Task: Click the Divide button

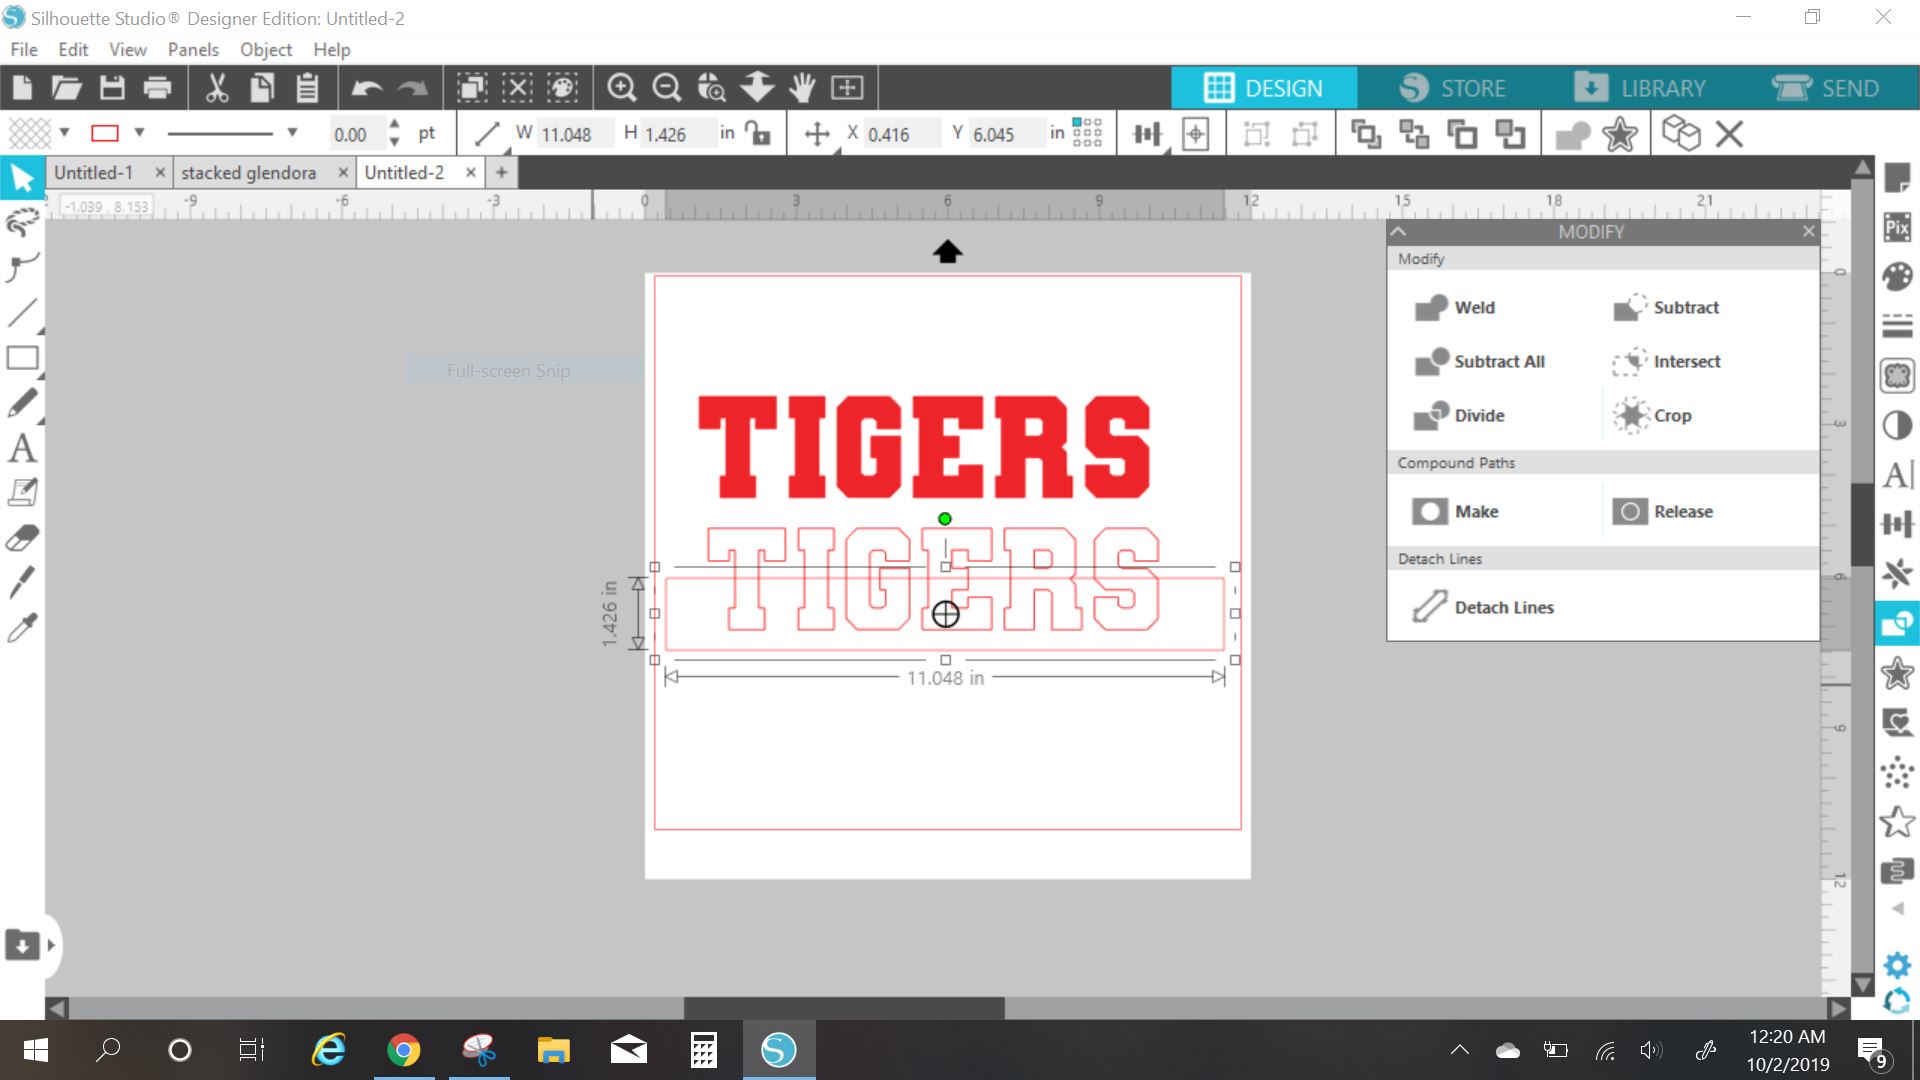Action: pyautogui.click(x=1459, y=415)
